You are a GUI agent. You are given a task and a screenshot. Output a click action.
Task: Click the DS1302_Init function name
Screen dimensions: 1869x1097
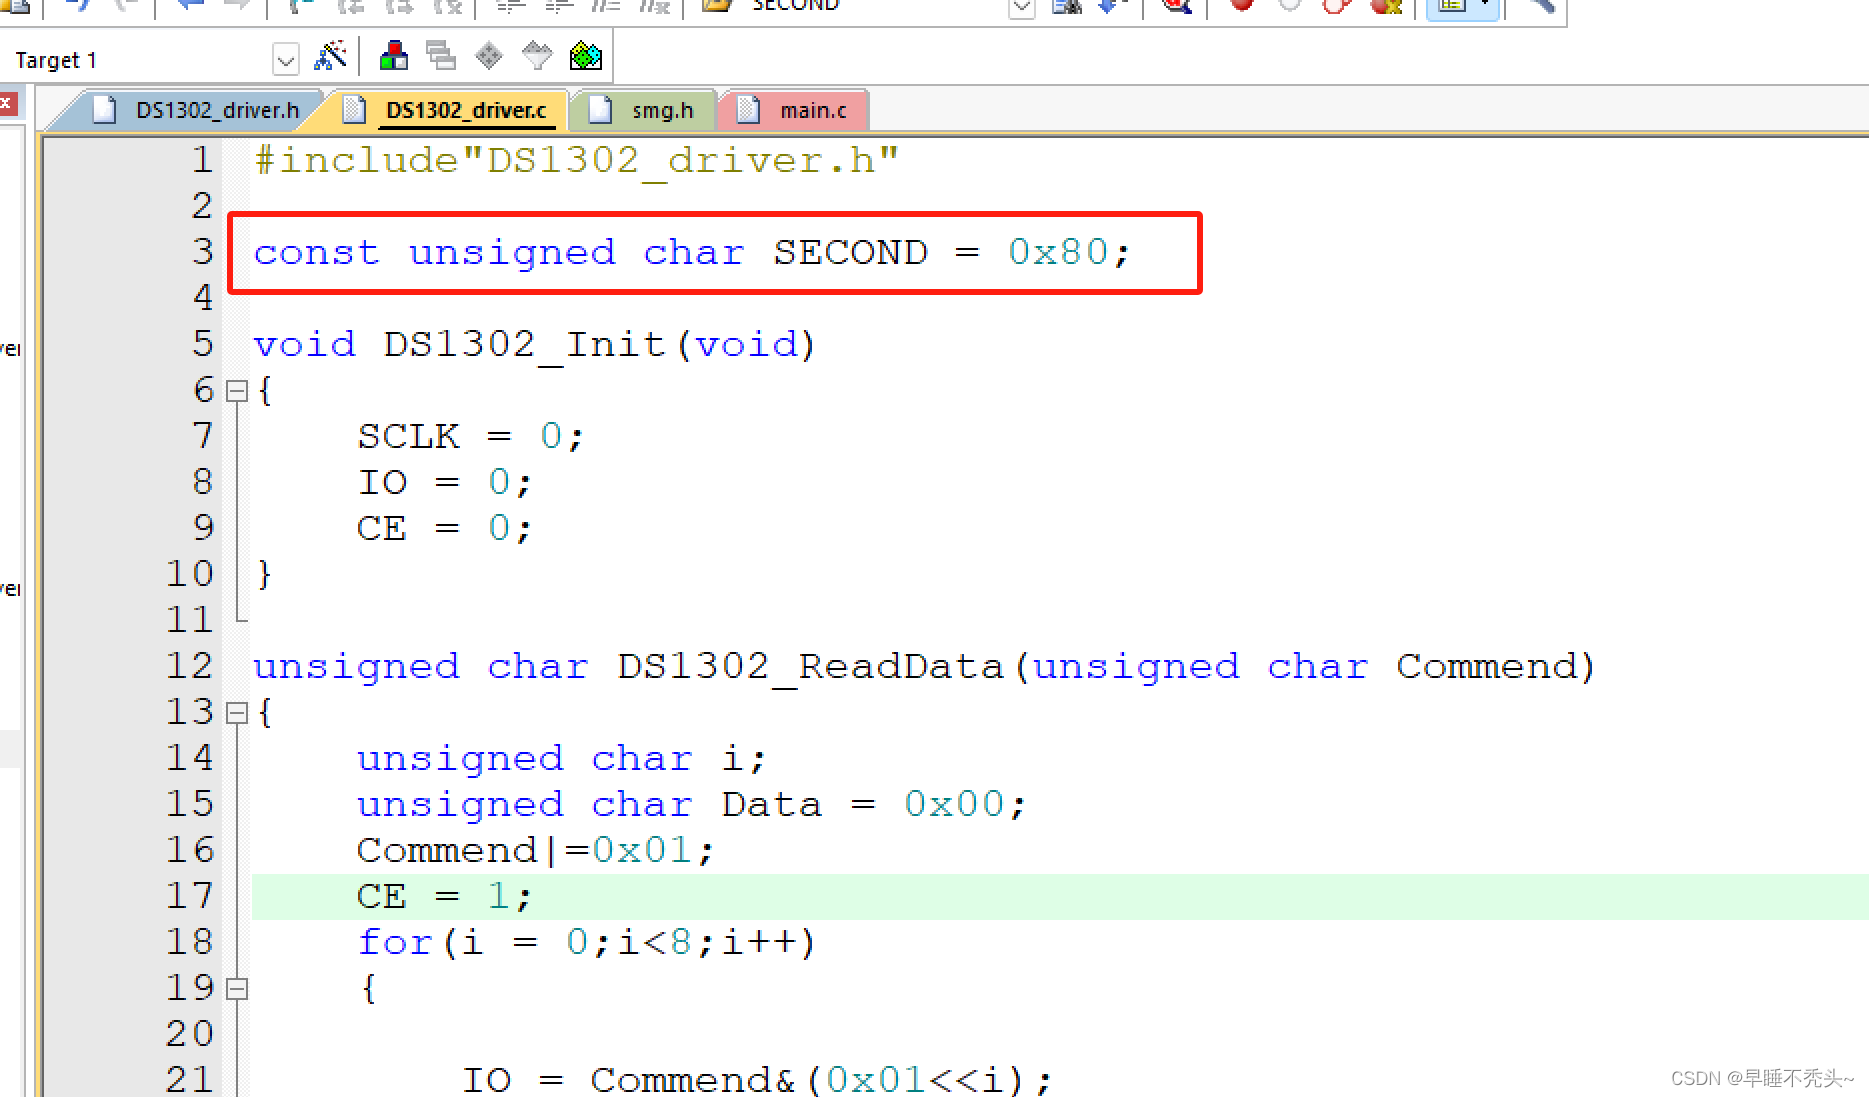point(525,345)
